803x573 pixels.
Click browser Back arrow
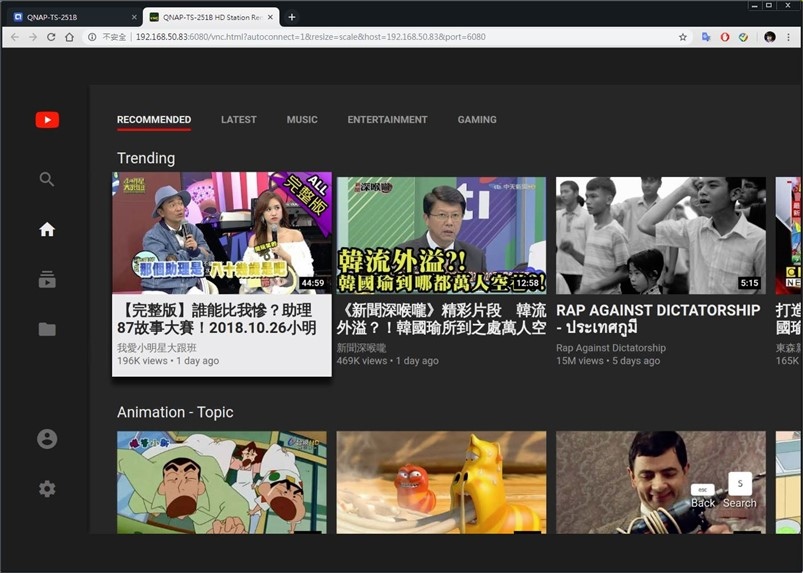click(15, 37)
